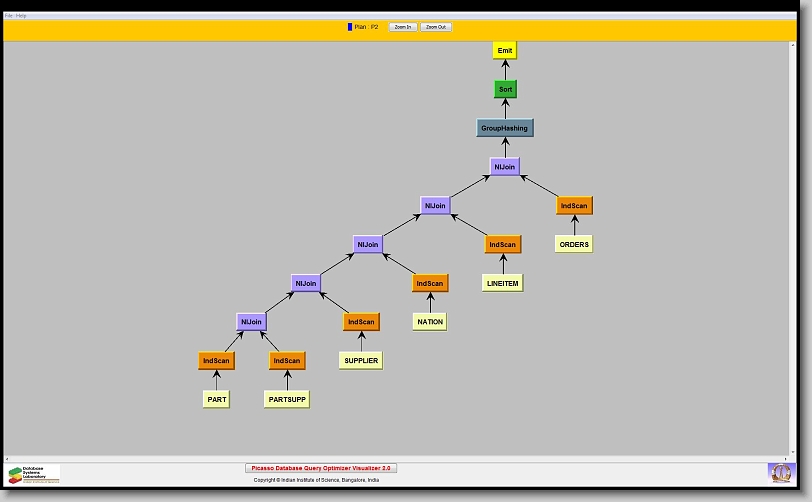Click the bottommost NlJoin node
The image size is (812, 502).
[x=251, y=322]
